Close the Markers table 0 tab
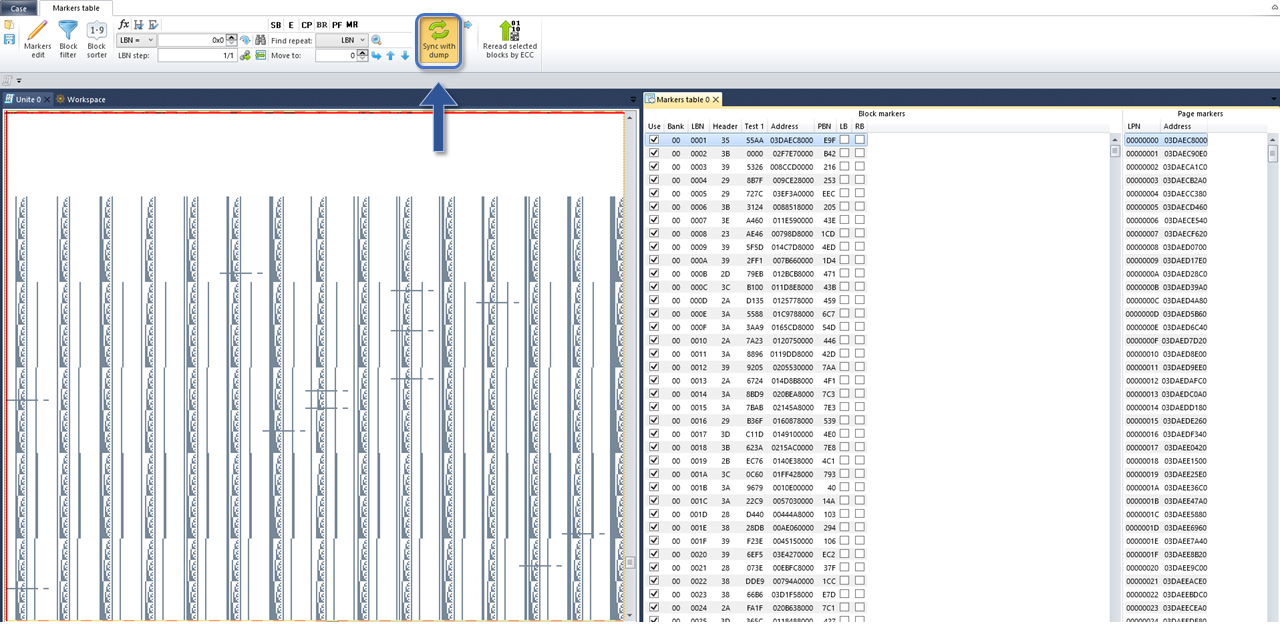This screenshot has width=1280, height=624. [716, 100]
